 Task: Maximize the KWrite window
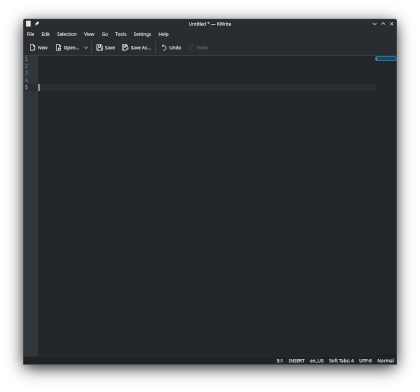point(383,24)
